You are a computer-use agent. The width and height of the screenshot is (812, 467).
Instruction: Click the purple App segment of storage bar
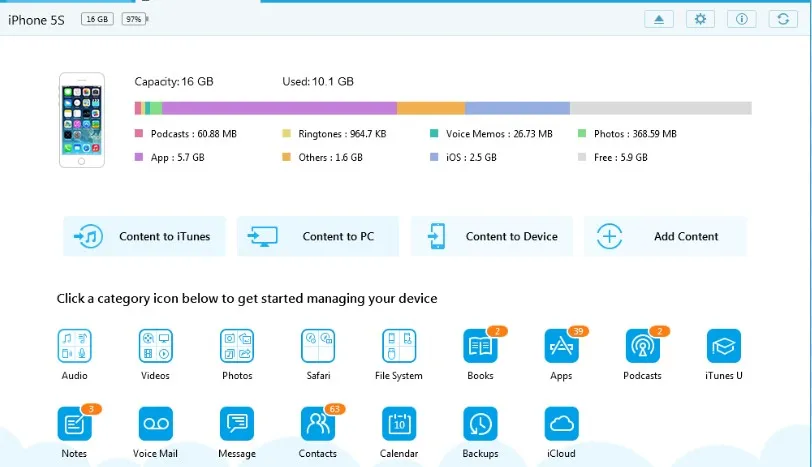click(x=280, y=108)
